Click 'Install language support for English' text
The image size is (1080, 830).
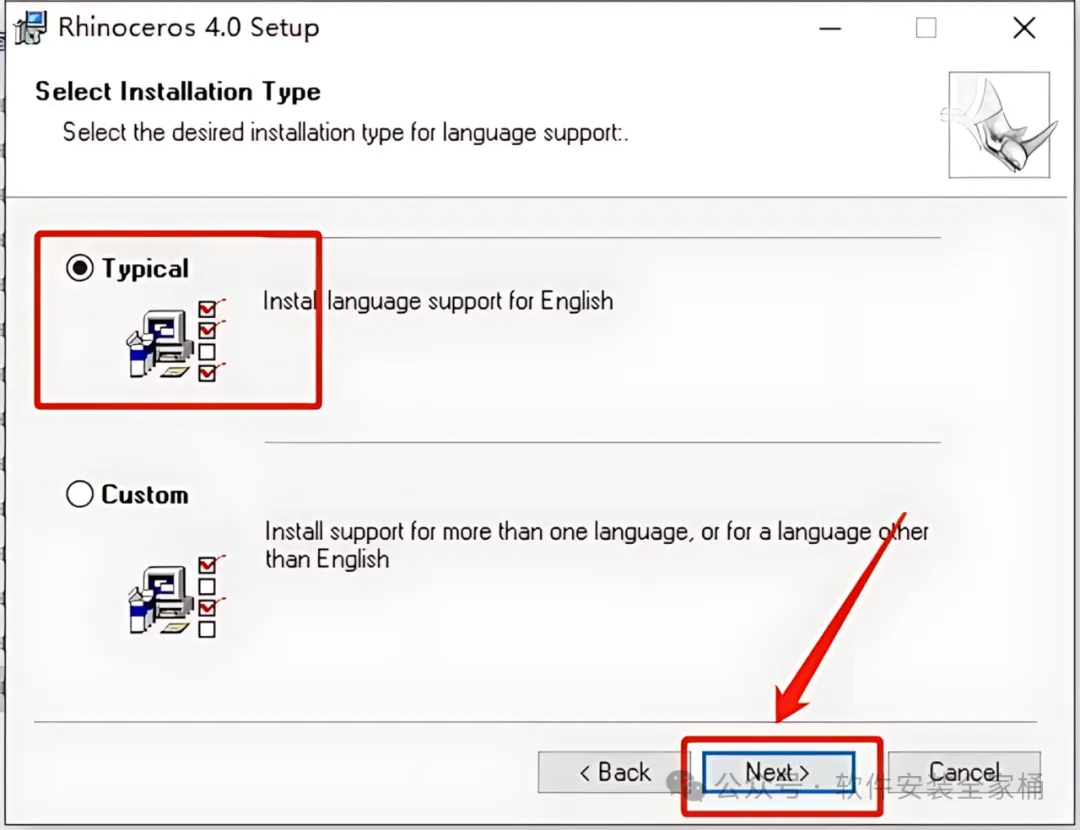coord(438,301)
